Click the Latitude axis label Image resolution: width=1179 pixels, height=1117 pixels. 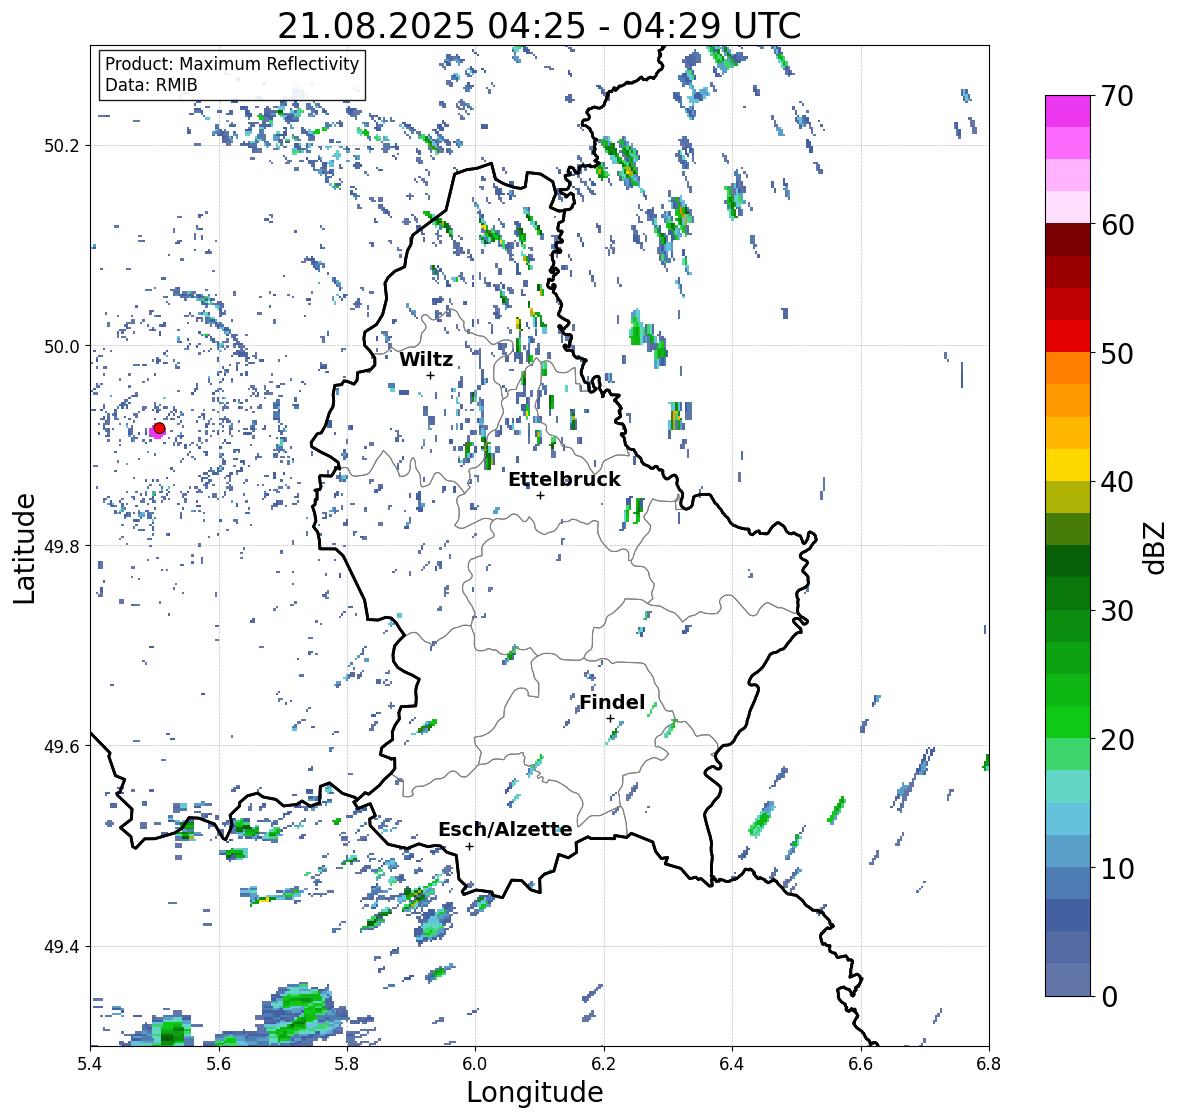(24, 548)
